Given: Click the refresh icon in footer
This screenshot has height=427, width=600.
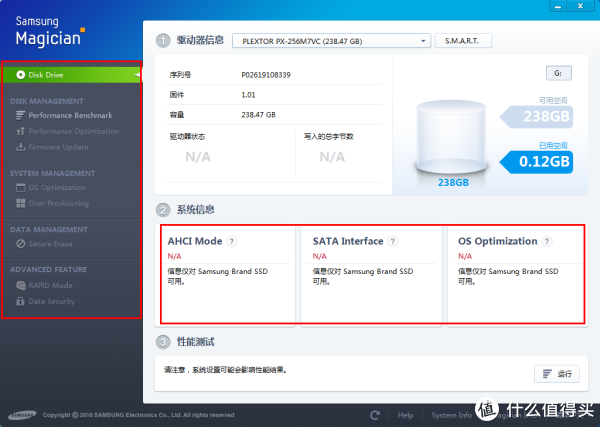Looking at the screenshot, I should tap(375, 415).
